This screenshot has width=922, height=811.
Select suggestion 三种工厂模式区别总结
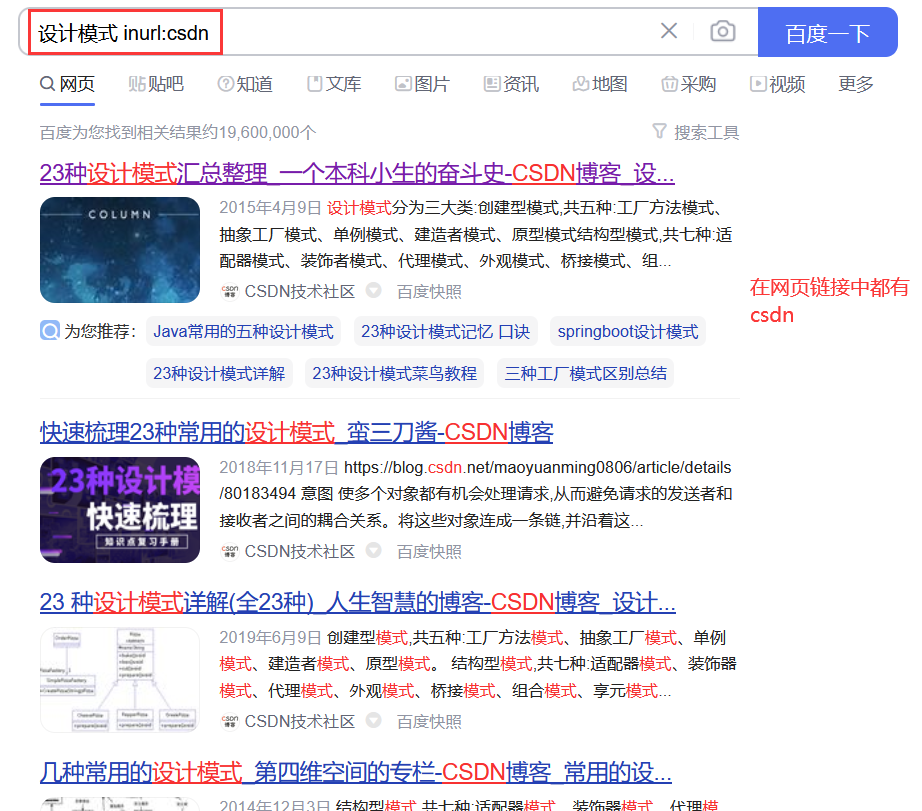tap(586, 373)
